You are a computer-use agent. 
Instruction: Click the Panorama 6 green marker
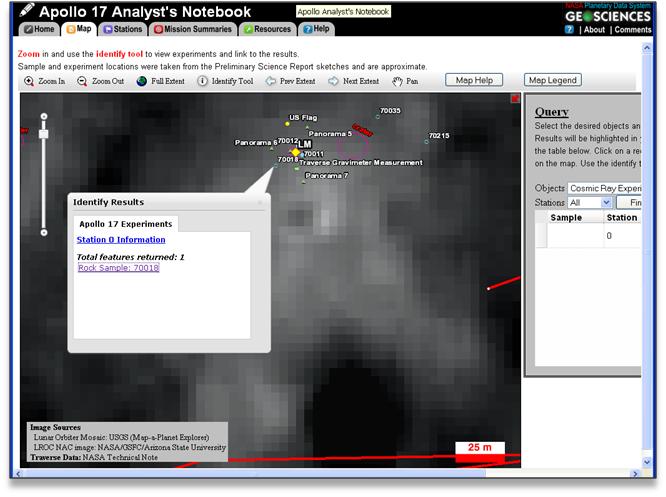point(272,149)
